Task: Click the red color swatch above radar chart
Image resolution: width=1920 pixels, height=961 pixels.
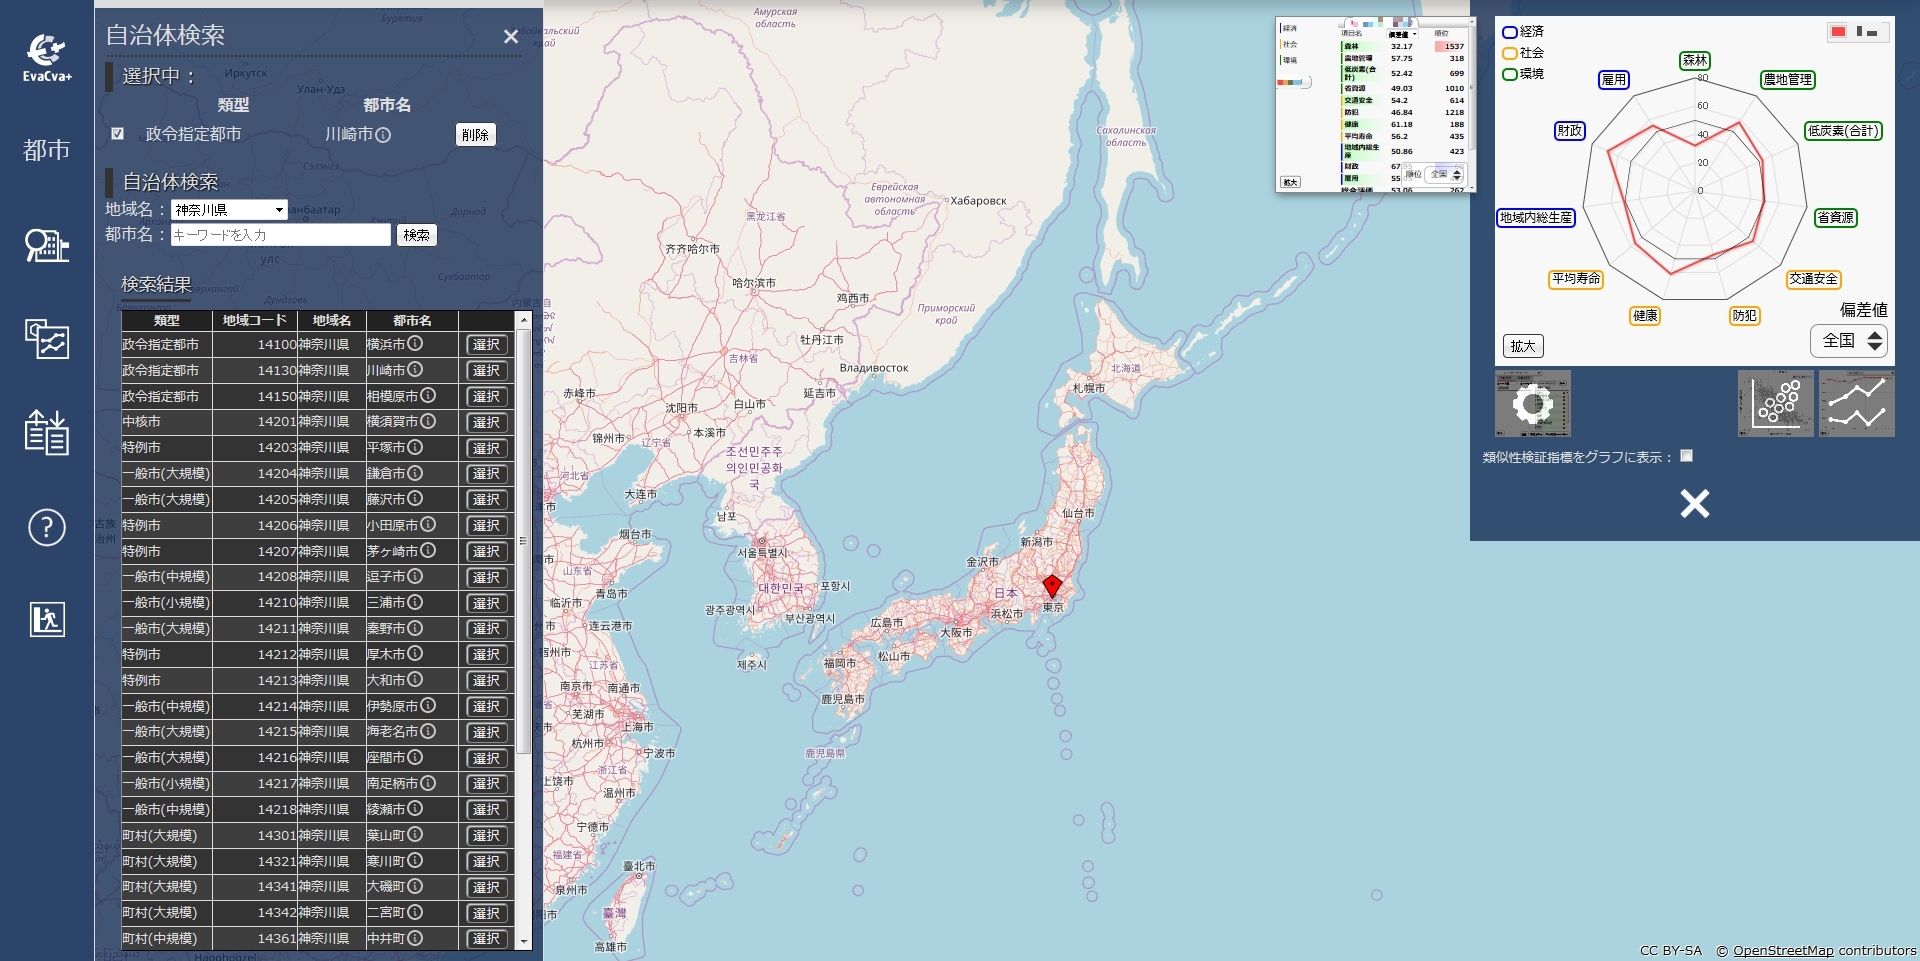Action: (x=1838, y=32)
